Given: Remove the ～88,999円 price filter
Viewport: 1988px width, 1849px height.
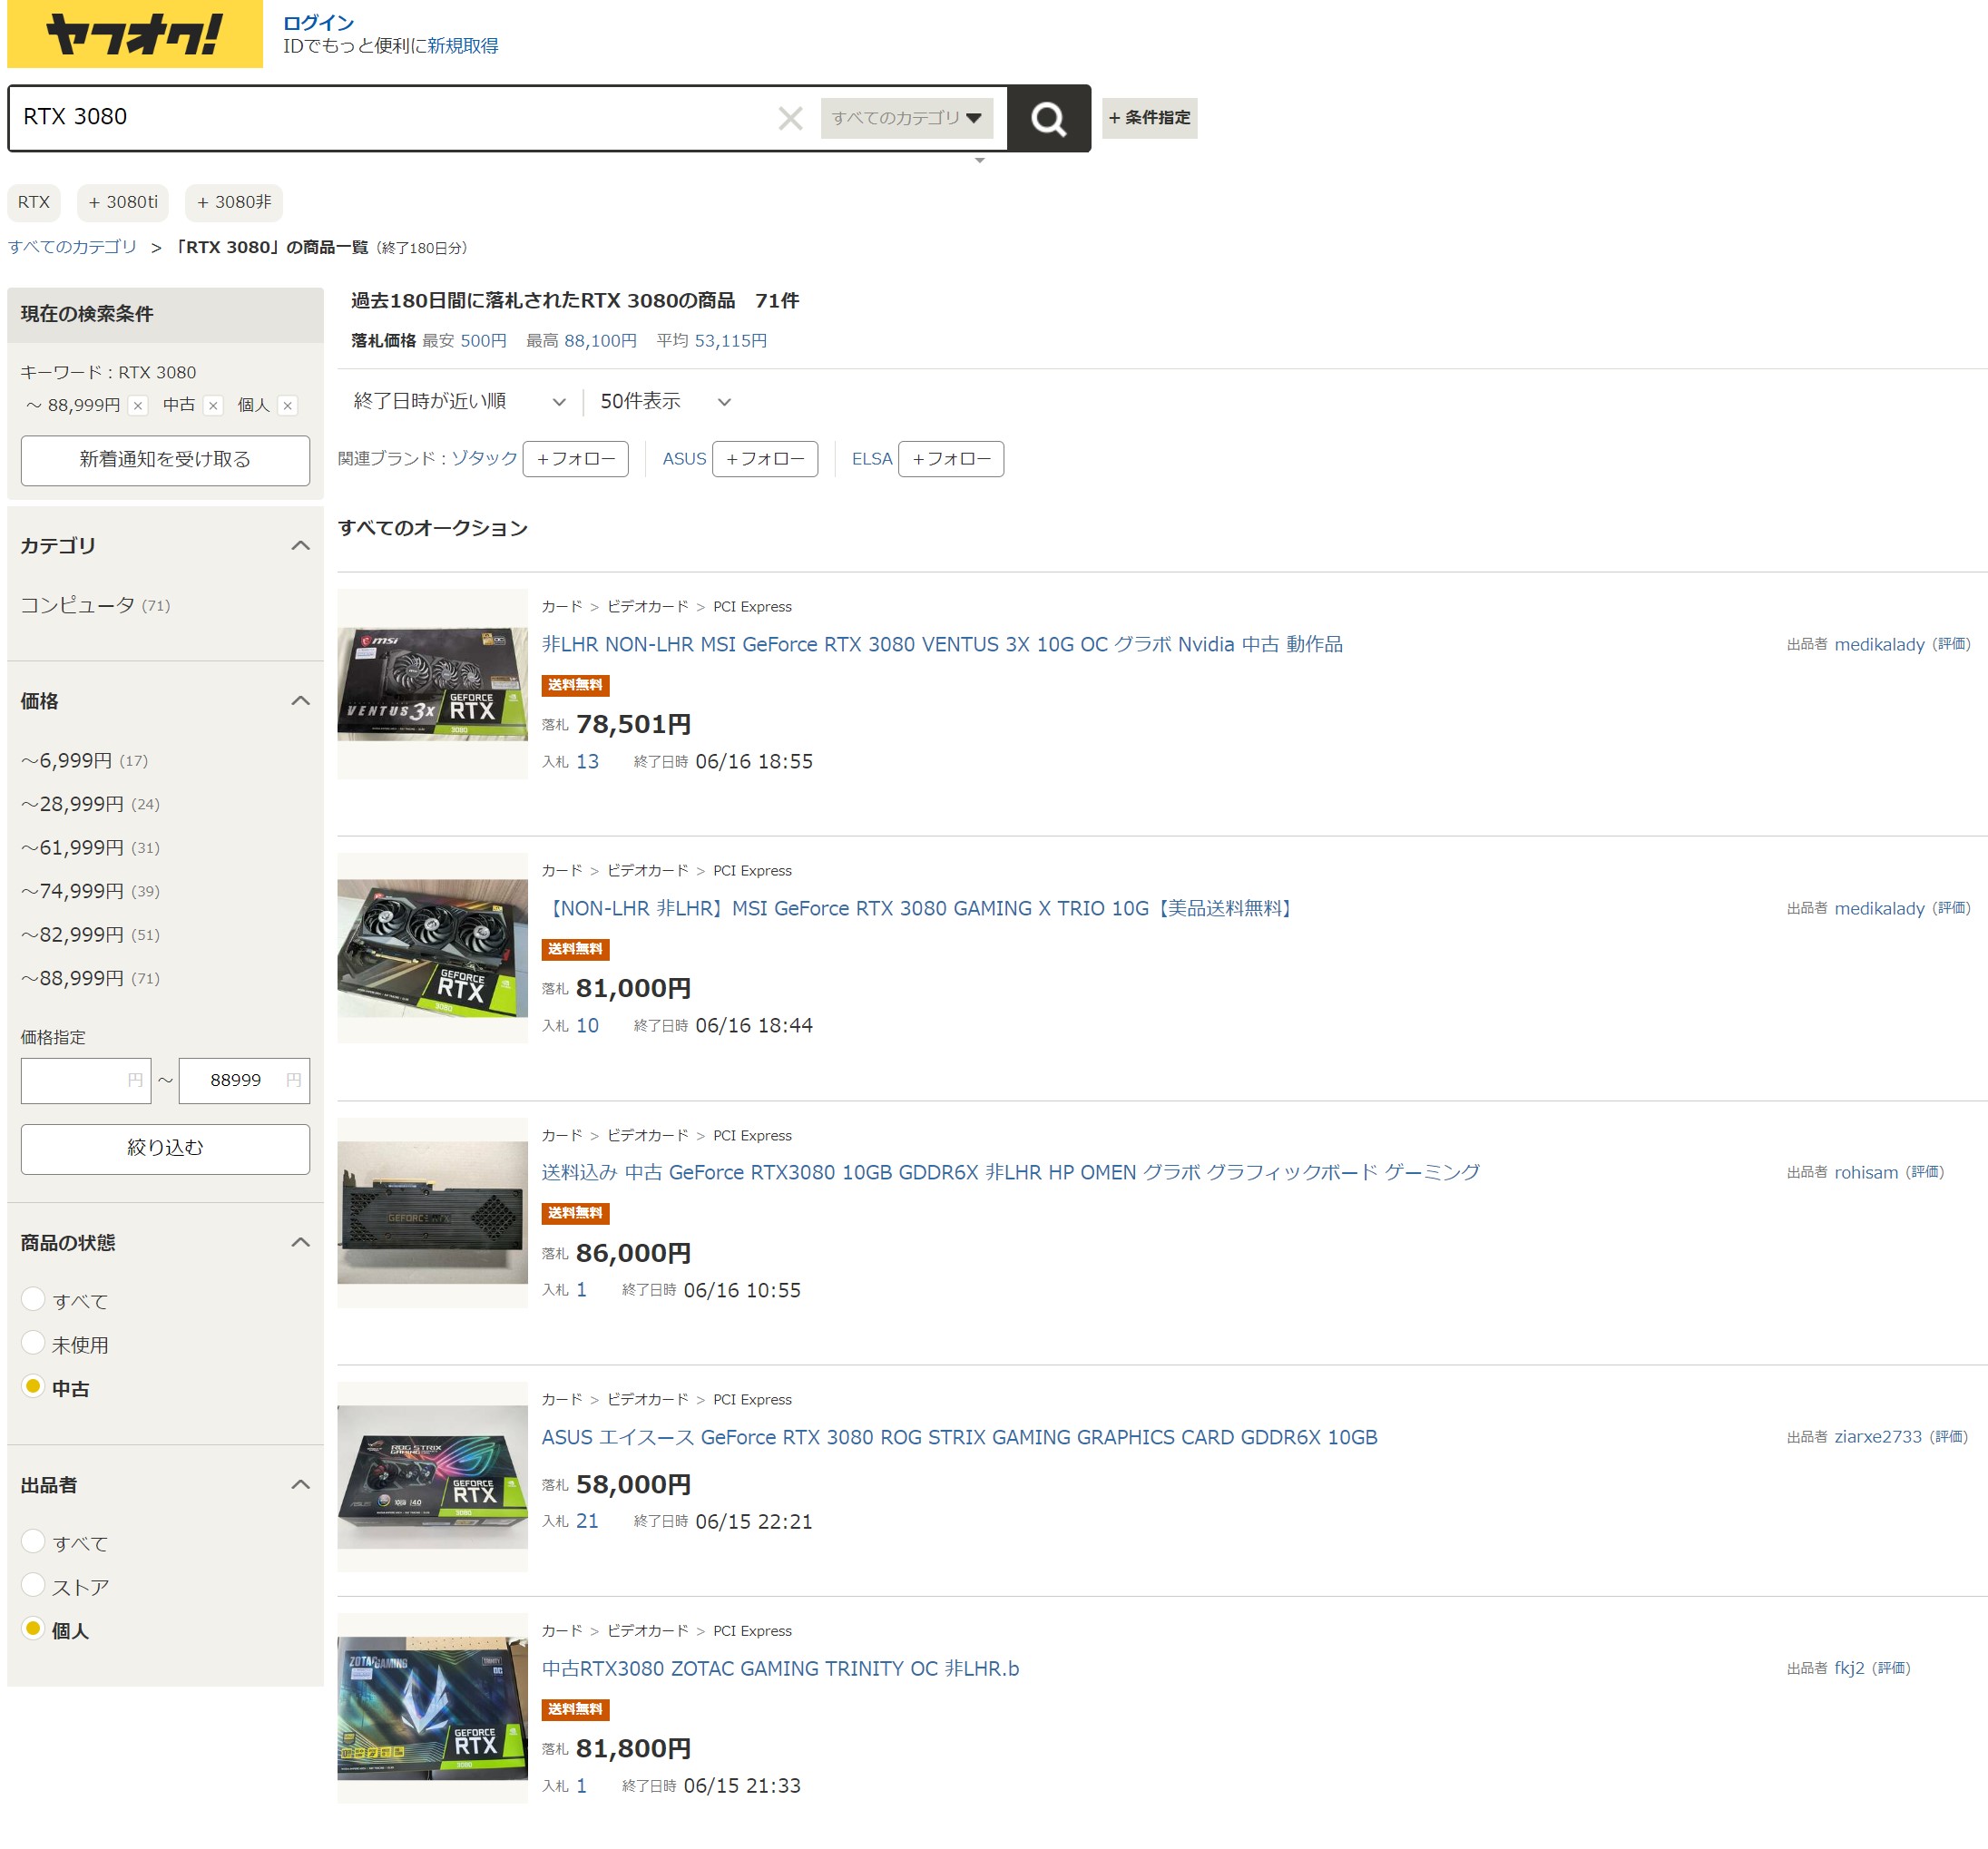Looking at the screenshot, I should pos(139,405).
